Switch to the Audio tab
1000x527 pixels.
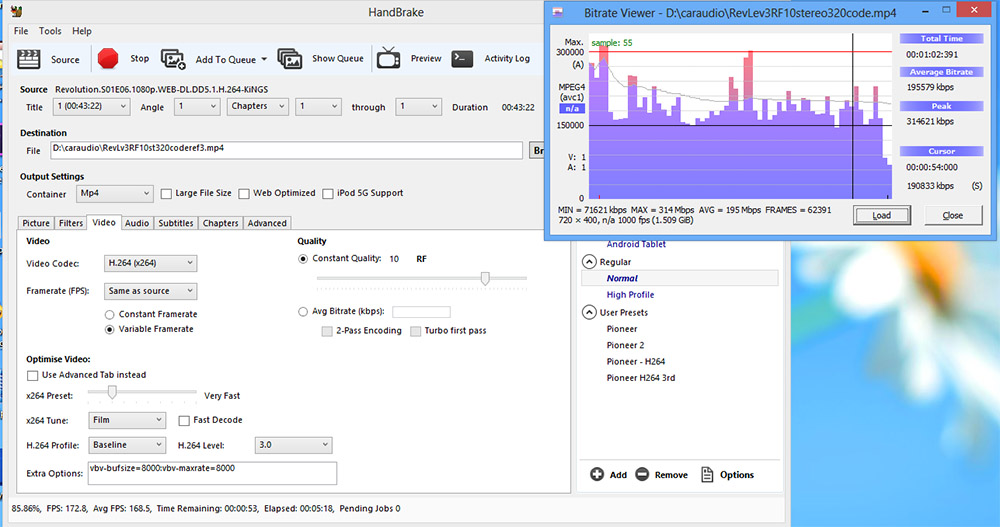[x=136, y=223]
